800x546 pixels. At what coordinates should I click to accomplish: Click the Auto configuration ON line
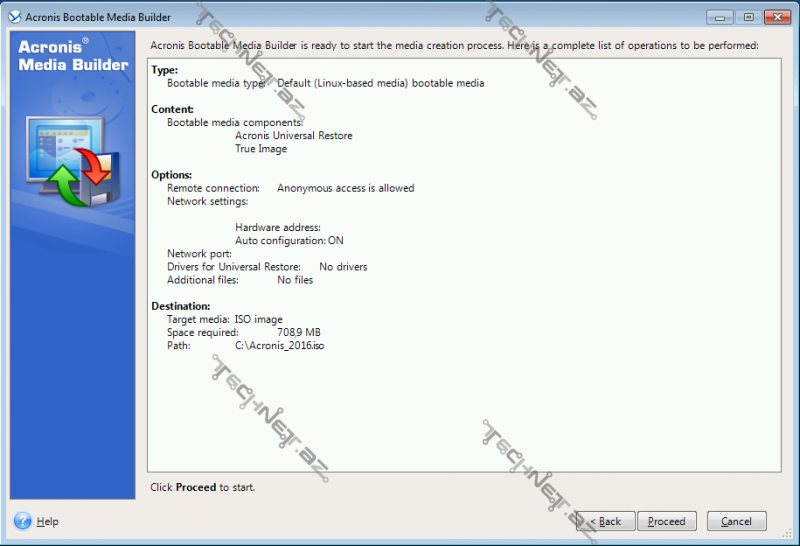(x=289, y=241)
